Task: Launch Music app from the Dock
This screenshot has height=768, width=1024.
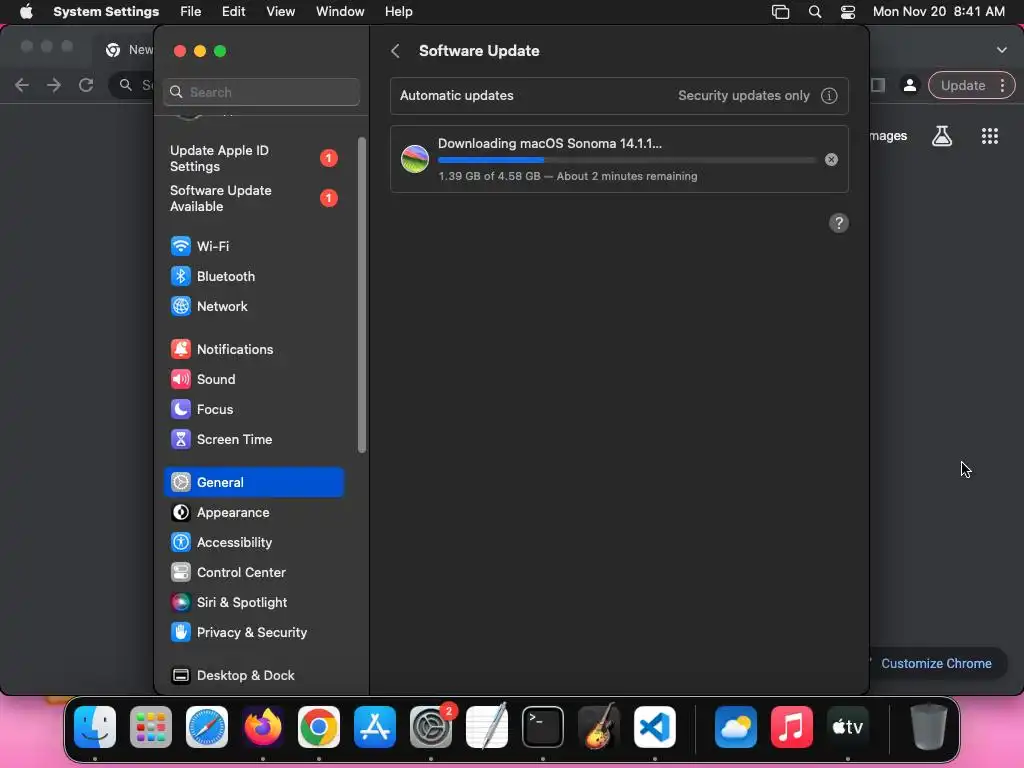Action: tap(792, 727)
